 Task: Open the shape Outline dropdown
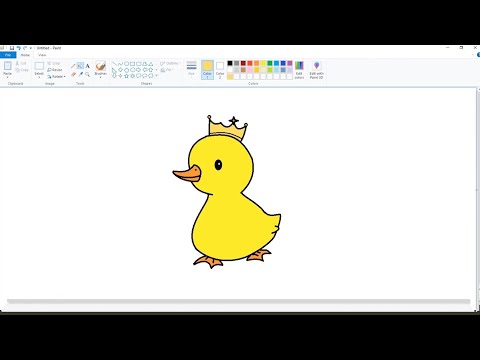coord(170,63)
